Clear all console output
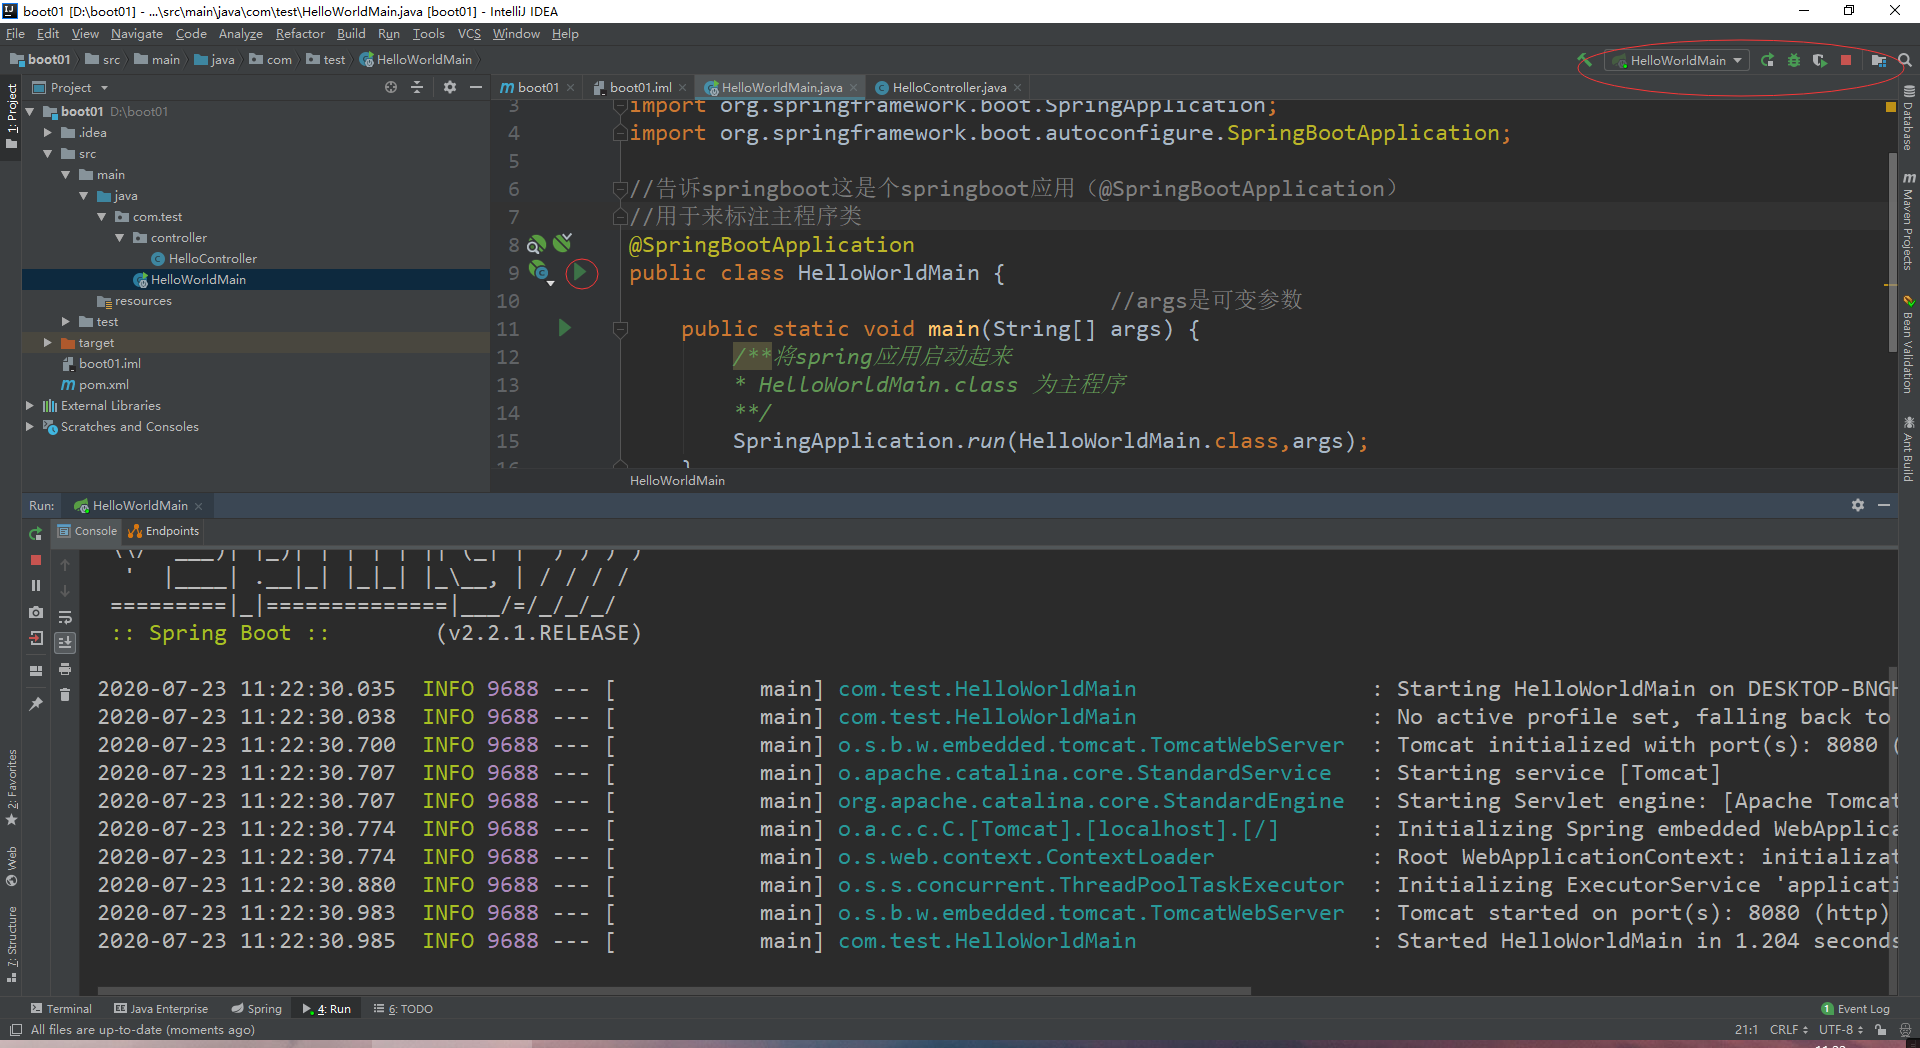Screen dimensions: 1920x1048 click(65, 695)
